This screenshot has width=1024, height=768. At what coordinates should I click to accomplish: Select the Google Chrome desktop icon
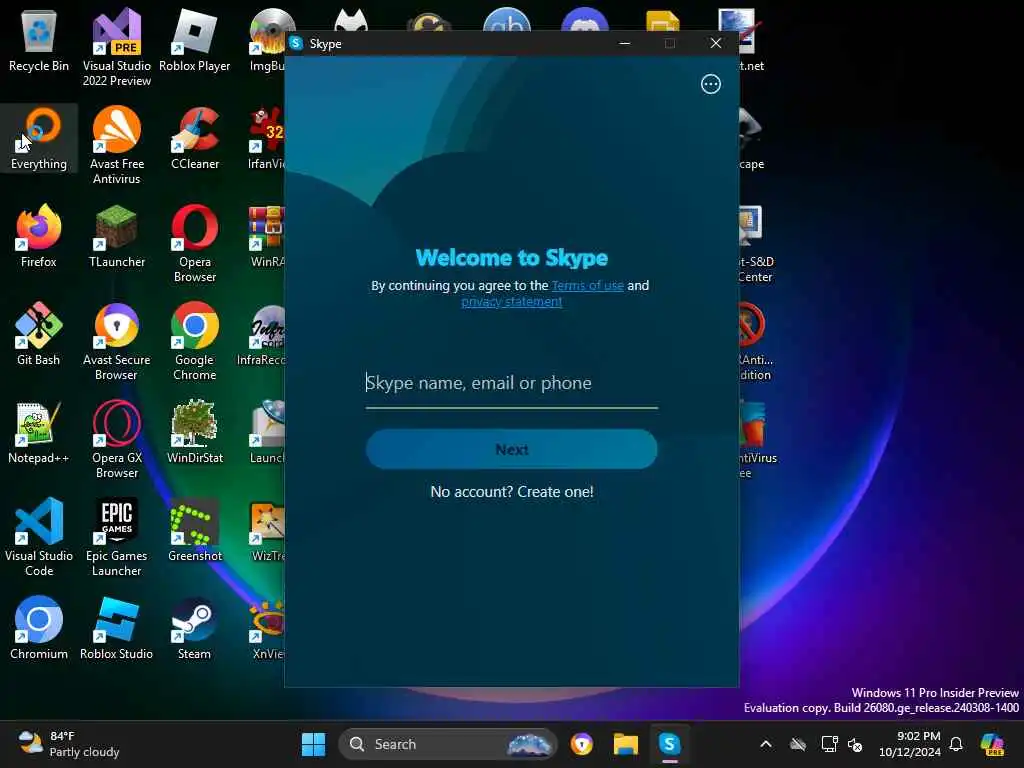coord(195,341)
